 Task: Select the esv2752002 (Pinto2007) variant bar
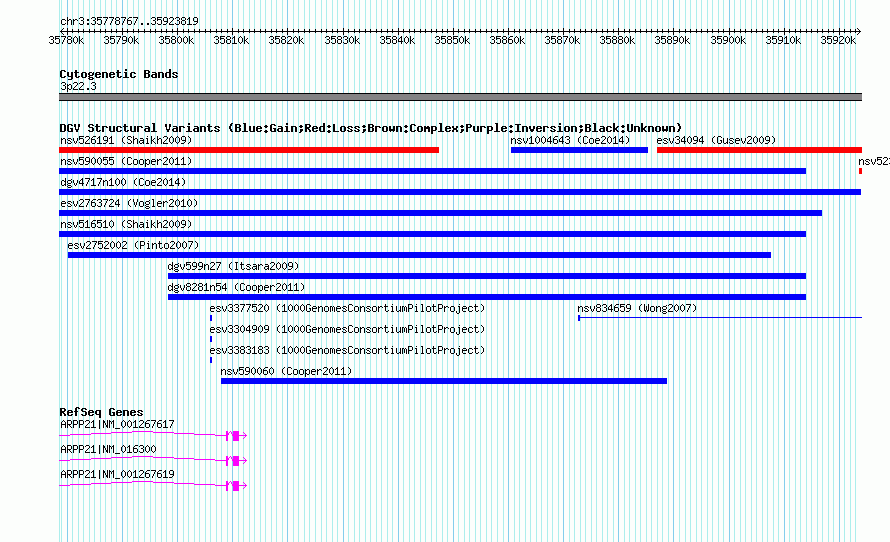pos(419,255)
